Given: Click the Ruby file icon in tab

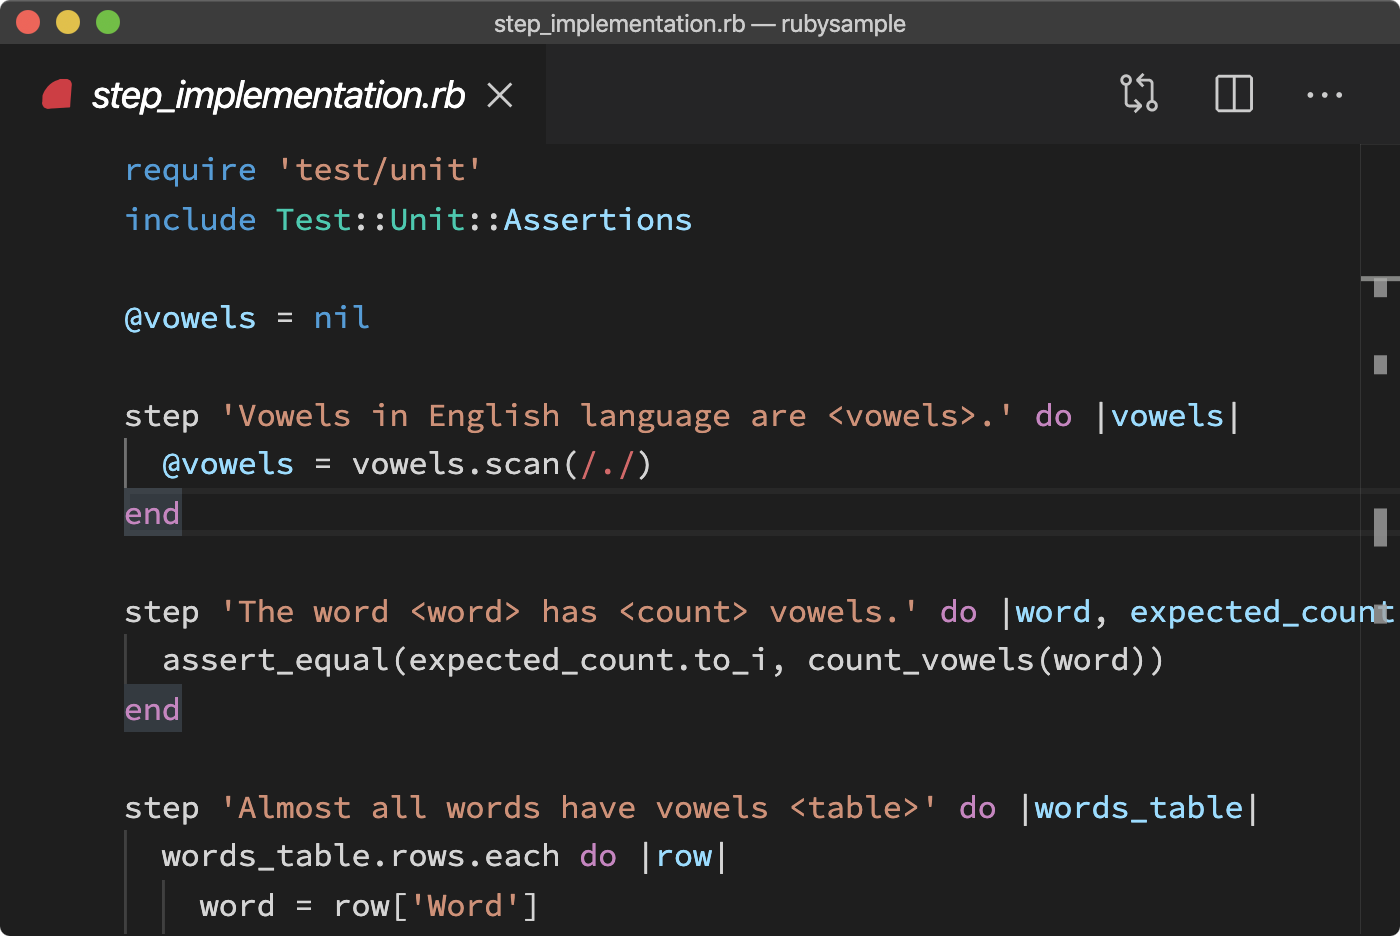Looking at the screenshot, I should coord(57,94).
